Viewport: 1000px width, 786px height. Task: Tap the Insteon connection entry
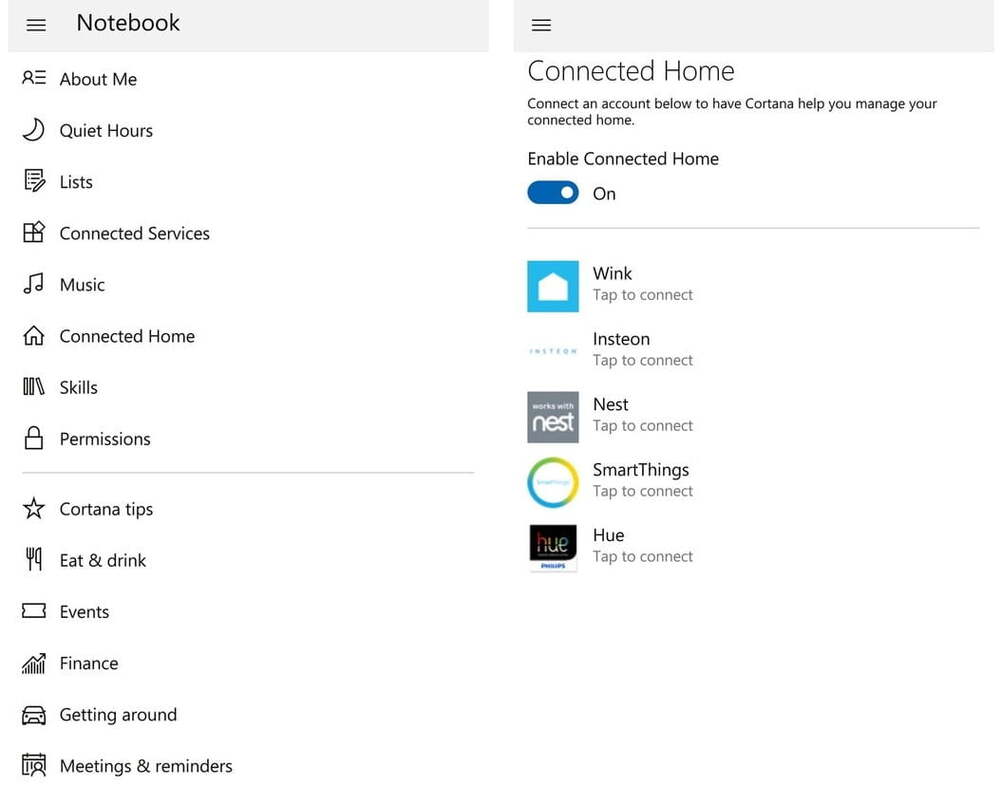coord(643,349)
